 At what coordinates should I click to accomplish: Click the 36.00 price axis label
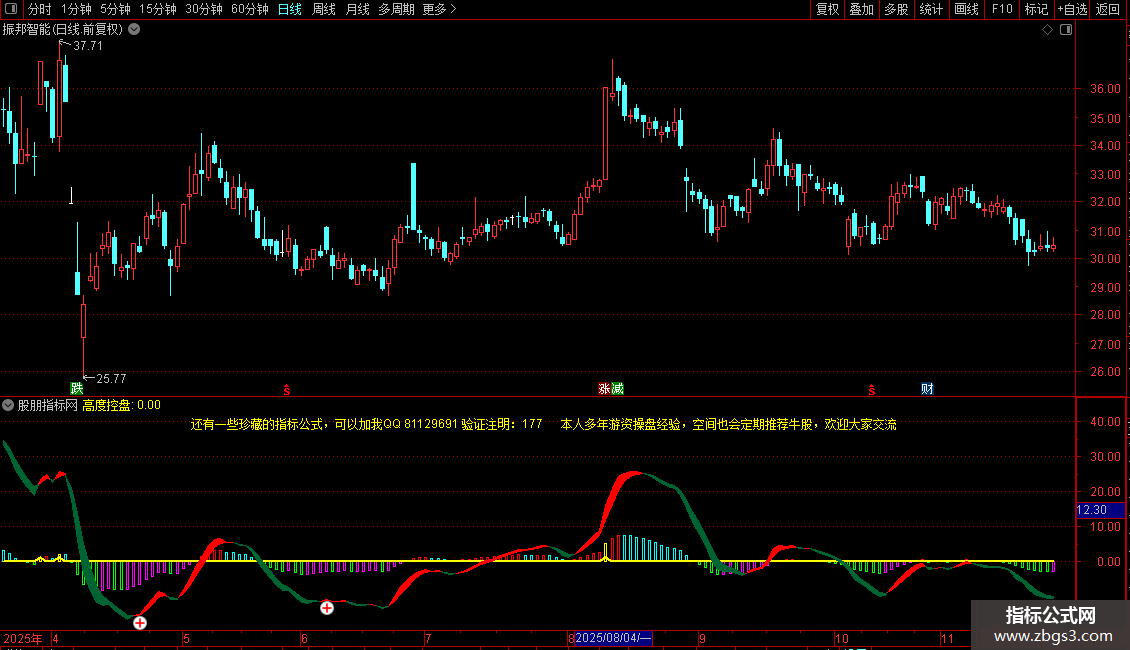(1105, 89)
